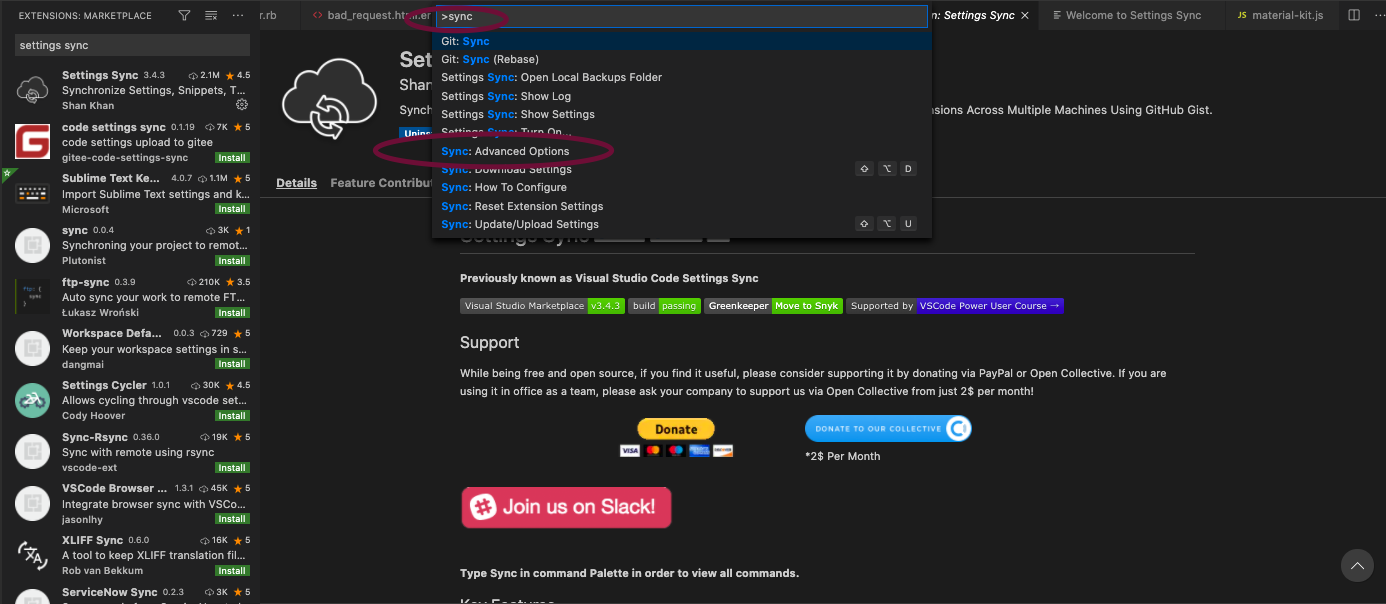Image resolution: width=1386 pixels, height=604 pixels.
Task: Open Visual Studio Marketplace version badge
Action: pos(543,306)
